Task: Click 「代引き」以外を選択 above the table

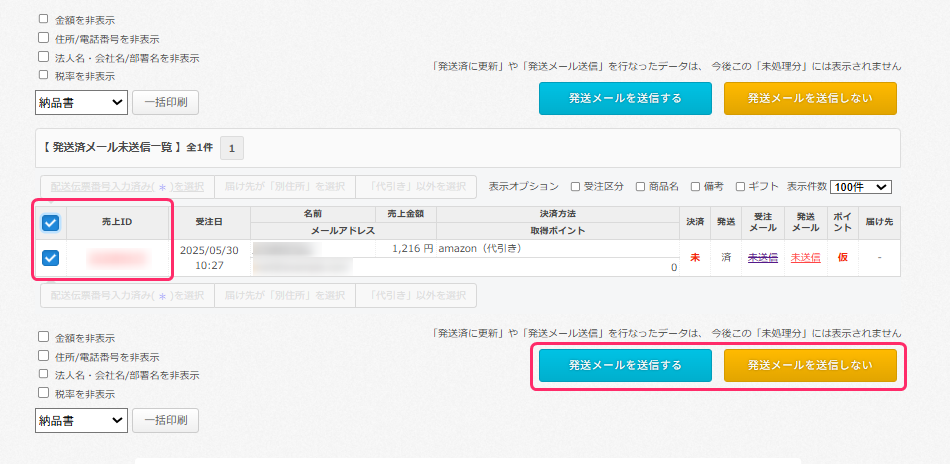Action: (x=415, y=186)
